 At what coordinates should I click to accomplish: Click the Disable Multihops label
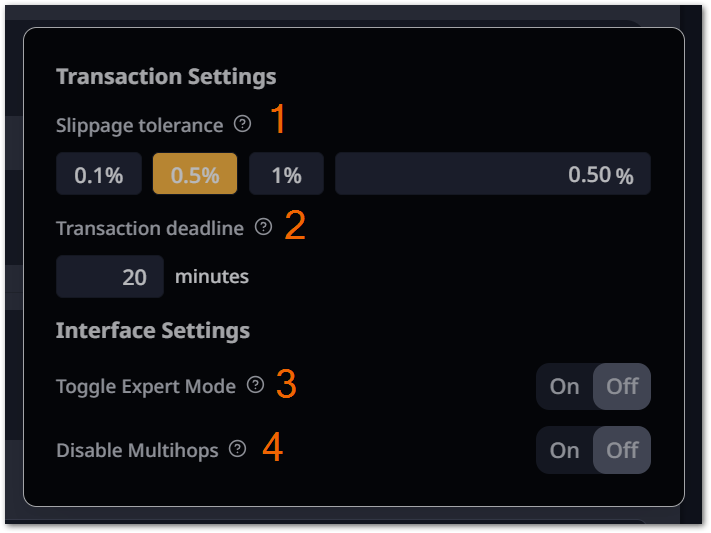coord(137,450)
